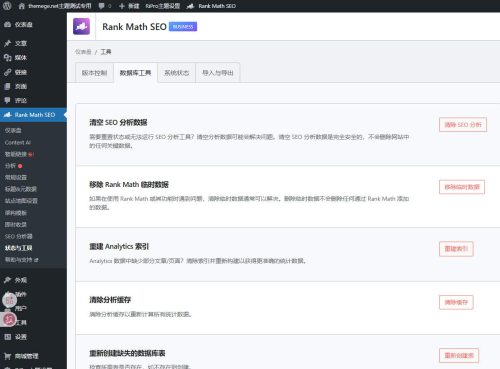The width and height of the screenshot is (500, 369).
Task: Open Posts via the pushpin icon
Action: pyautogui.click(x=7, y=43)
